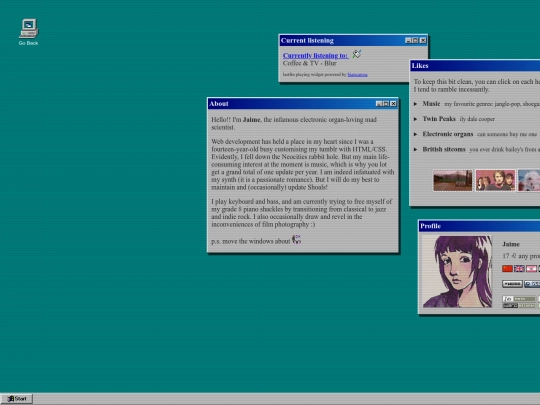Click the 'Coffee & TV - Blur' track text
This screenshot has width=540, height=405.
click(x=310, y=63)
